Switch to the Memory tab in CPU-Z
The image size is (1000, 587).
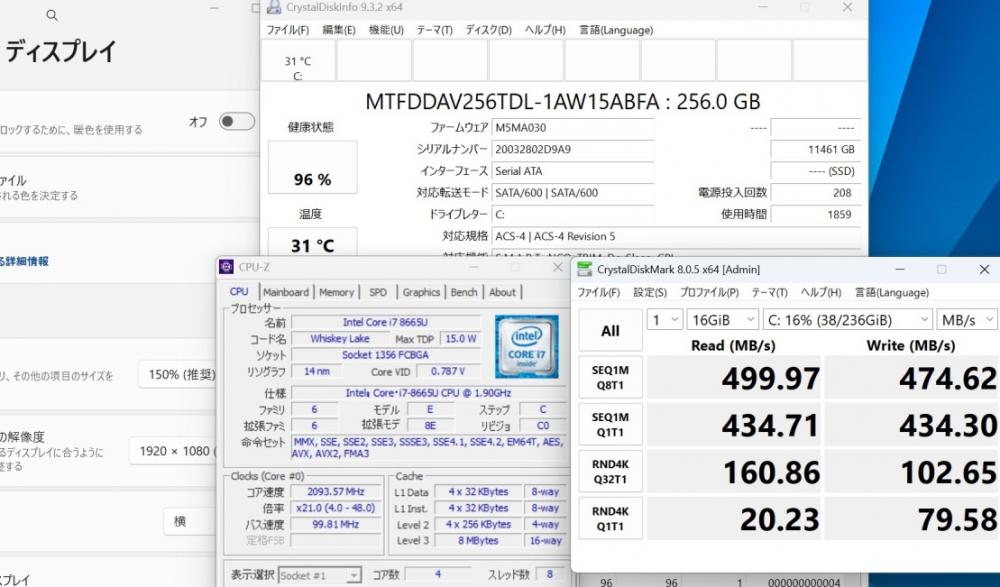pos(336,292)
